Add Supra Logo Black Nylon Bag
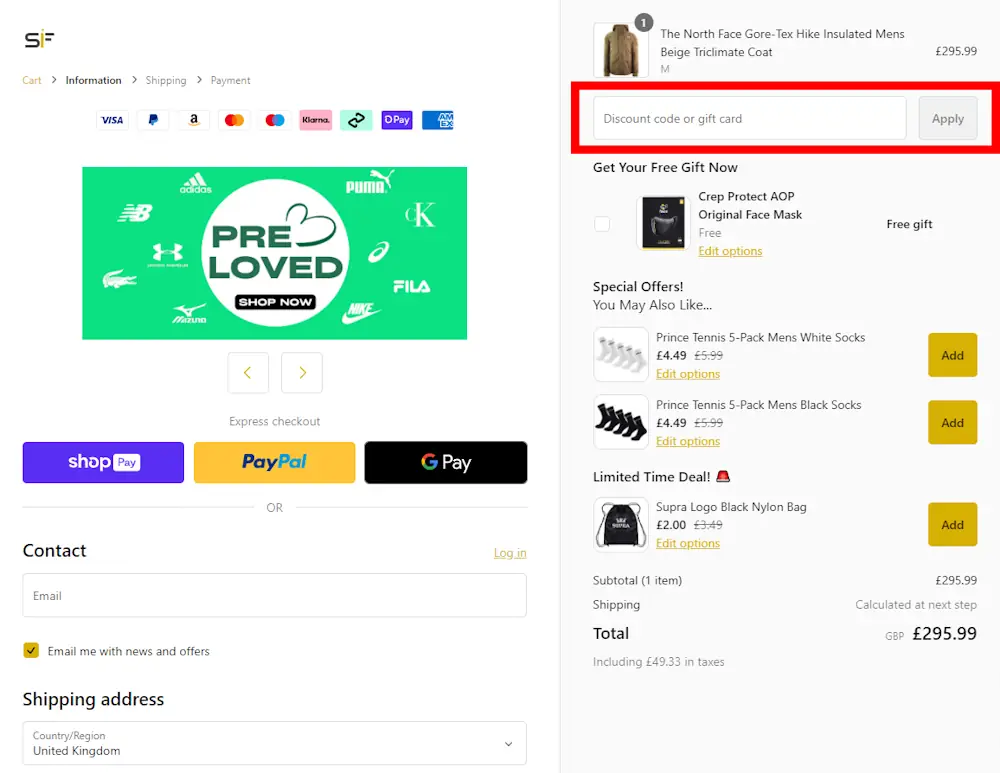 click(x=952, y=525)
